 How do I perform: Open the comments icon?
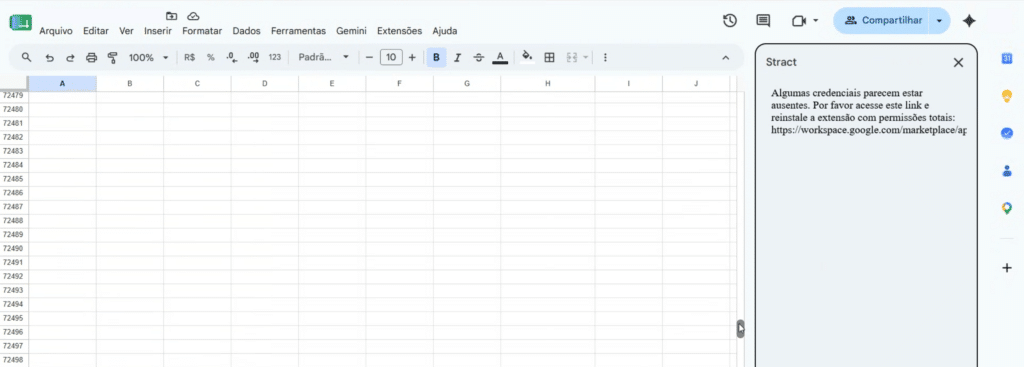click(x=763, y=21)
